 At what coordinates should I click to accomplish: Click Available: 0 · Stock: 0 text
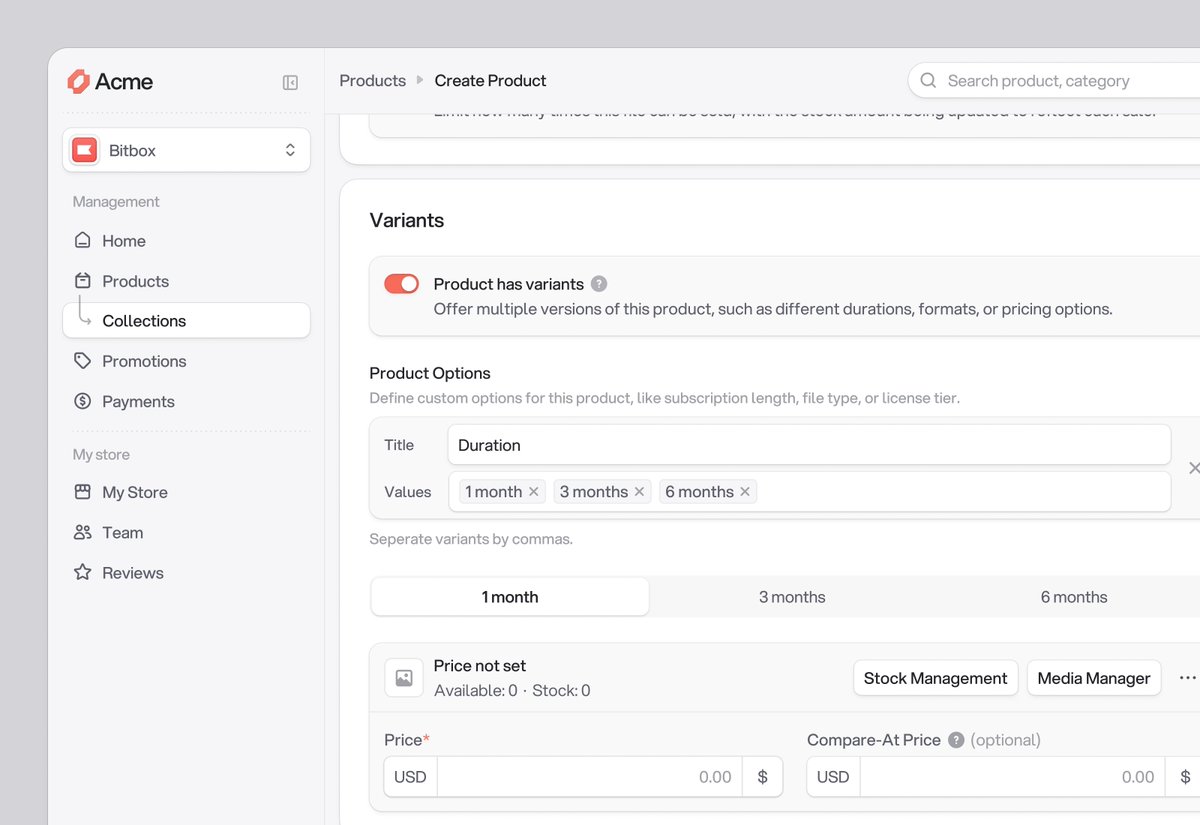(512, 691)
